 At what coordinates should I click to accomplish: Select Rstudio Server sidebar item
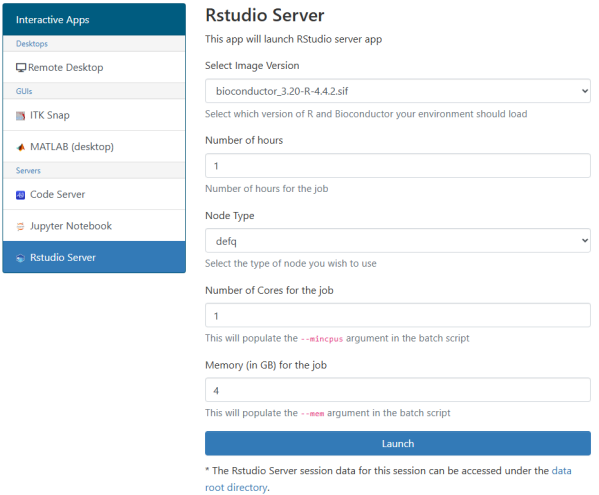pos(94,257)
